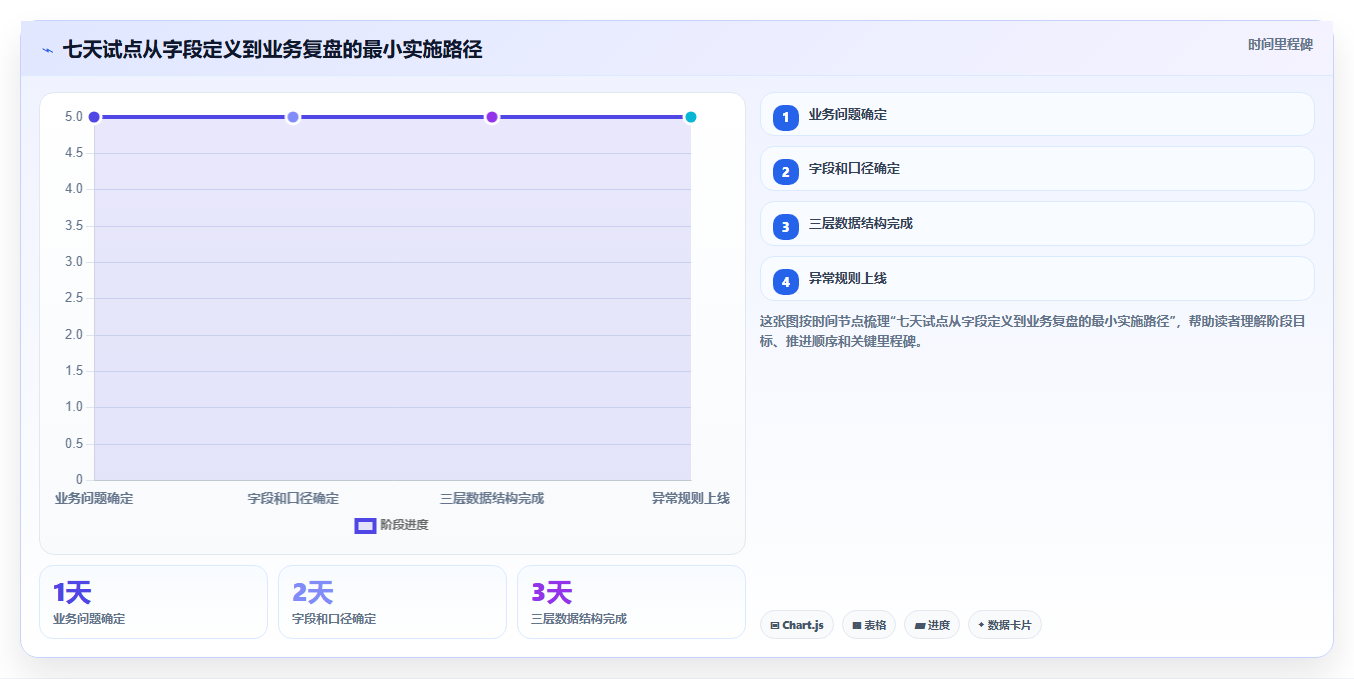Select the 三层数据结构完成 milestone row
The height and width of the screenshot is (679, 1354).
[1037, 224]
